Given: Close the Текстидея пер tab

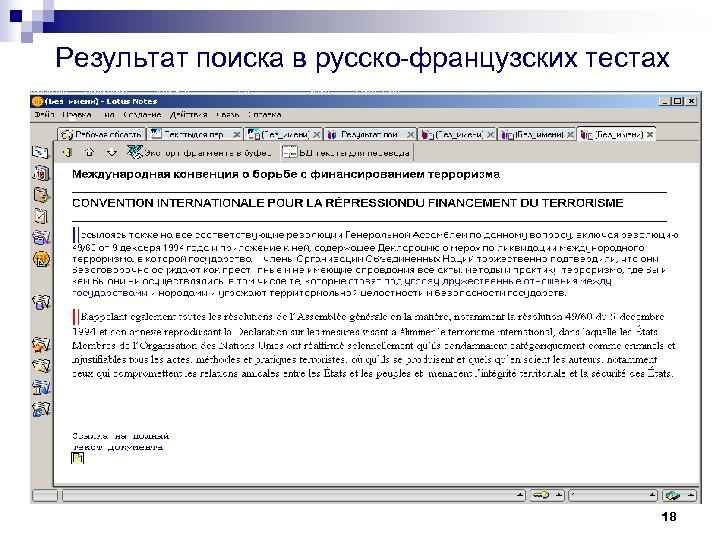Looking at the screenshot, I should coord(236,135).
